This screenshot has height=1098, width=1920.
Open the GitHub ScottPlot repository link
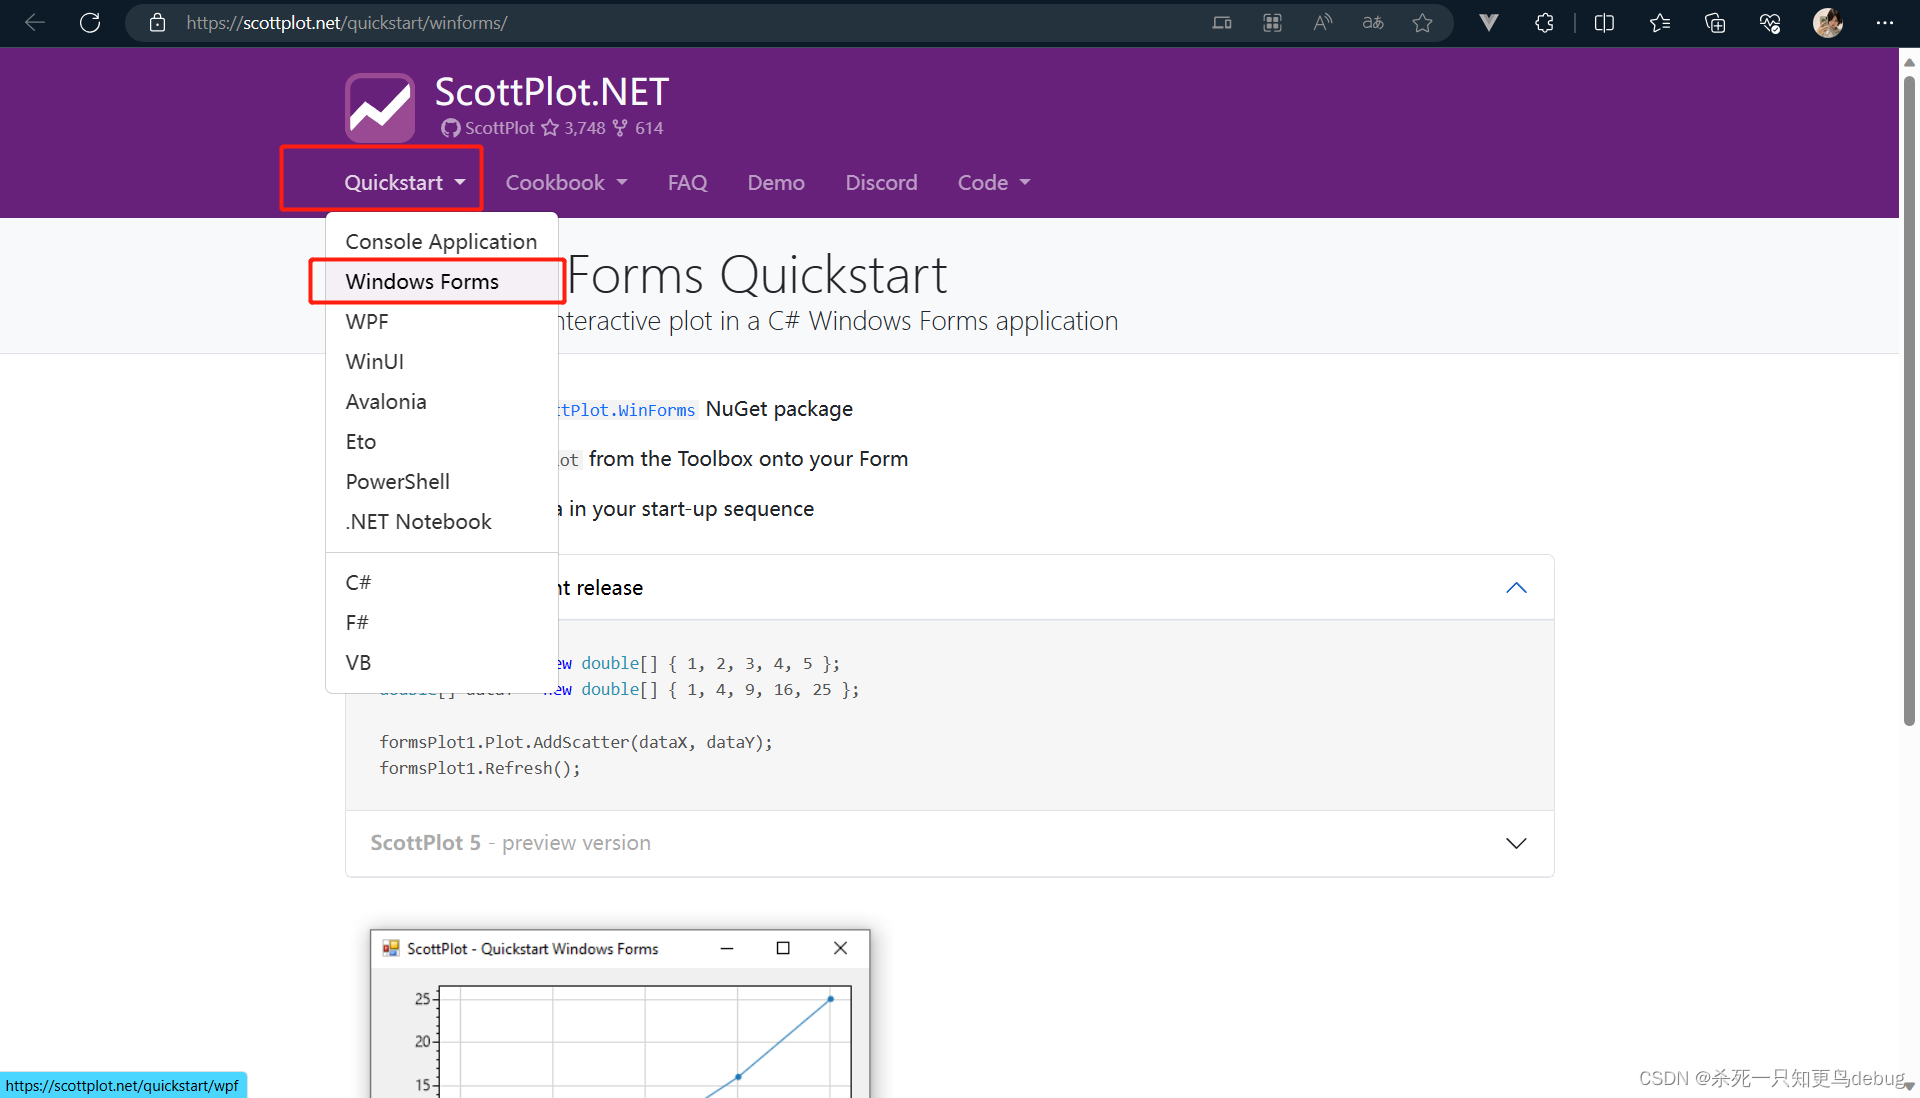click(x=488, y=128)
